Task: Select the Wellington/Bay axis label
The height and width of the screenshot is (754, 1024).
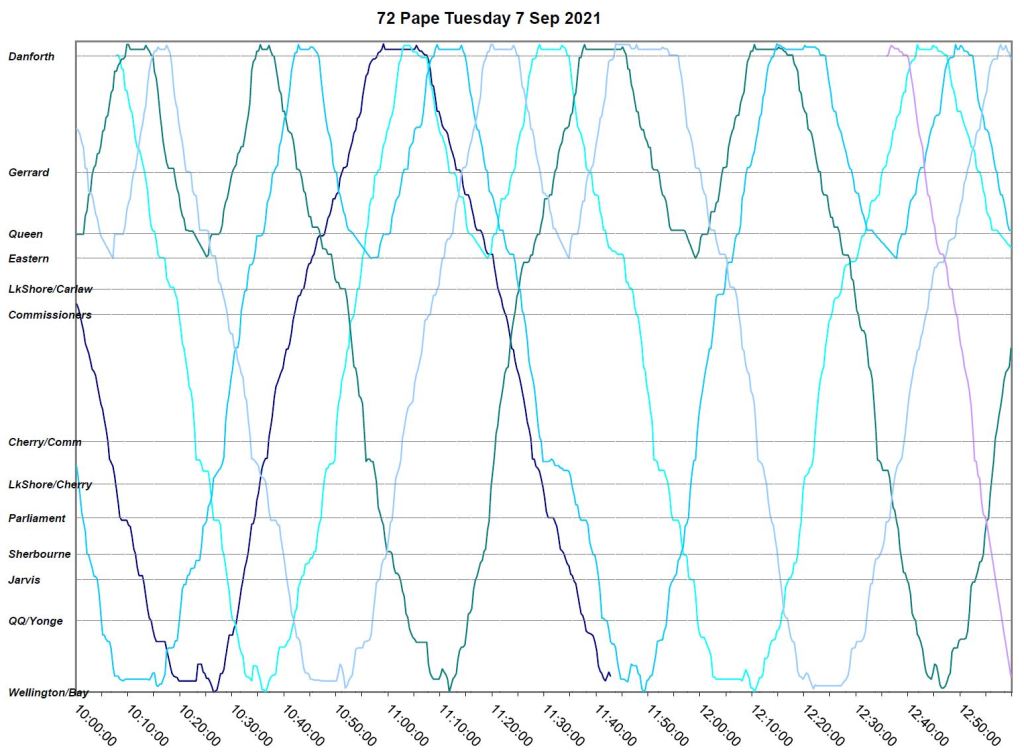Action: pyautogui.click(x=49, y=693)
